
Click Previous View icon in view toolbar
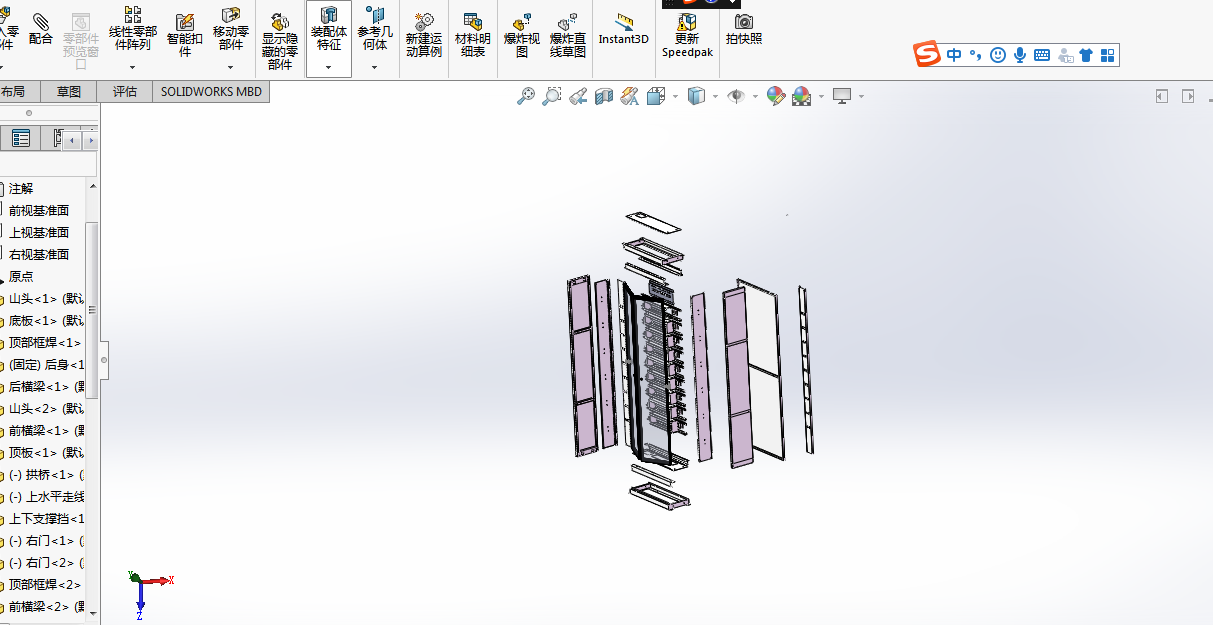click(x=578, y=96)
